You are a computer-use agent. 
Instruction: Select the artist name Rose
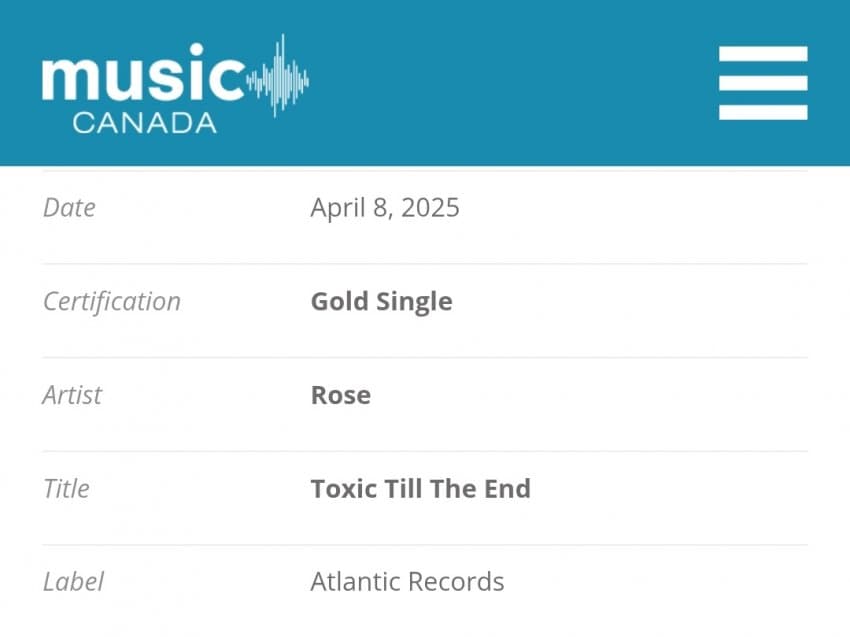pyautogui.click(x=340, y=395)
